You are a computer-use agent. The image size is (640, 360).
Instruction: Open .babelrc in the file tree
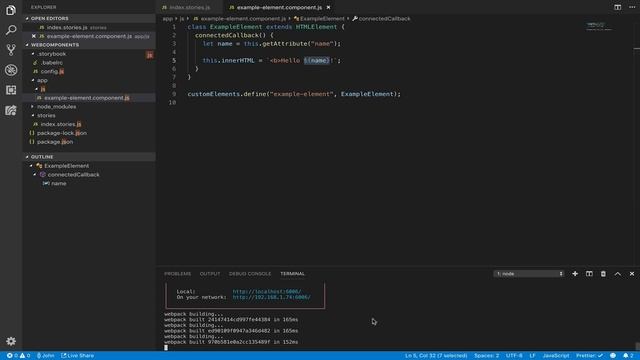coord(52,63)
